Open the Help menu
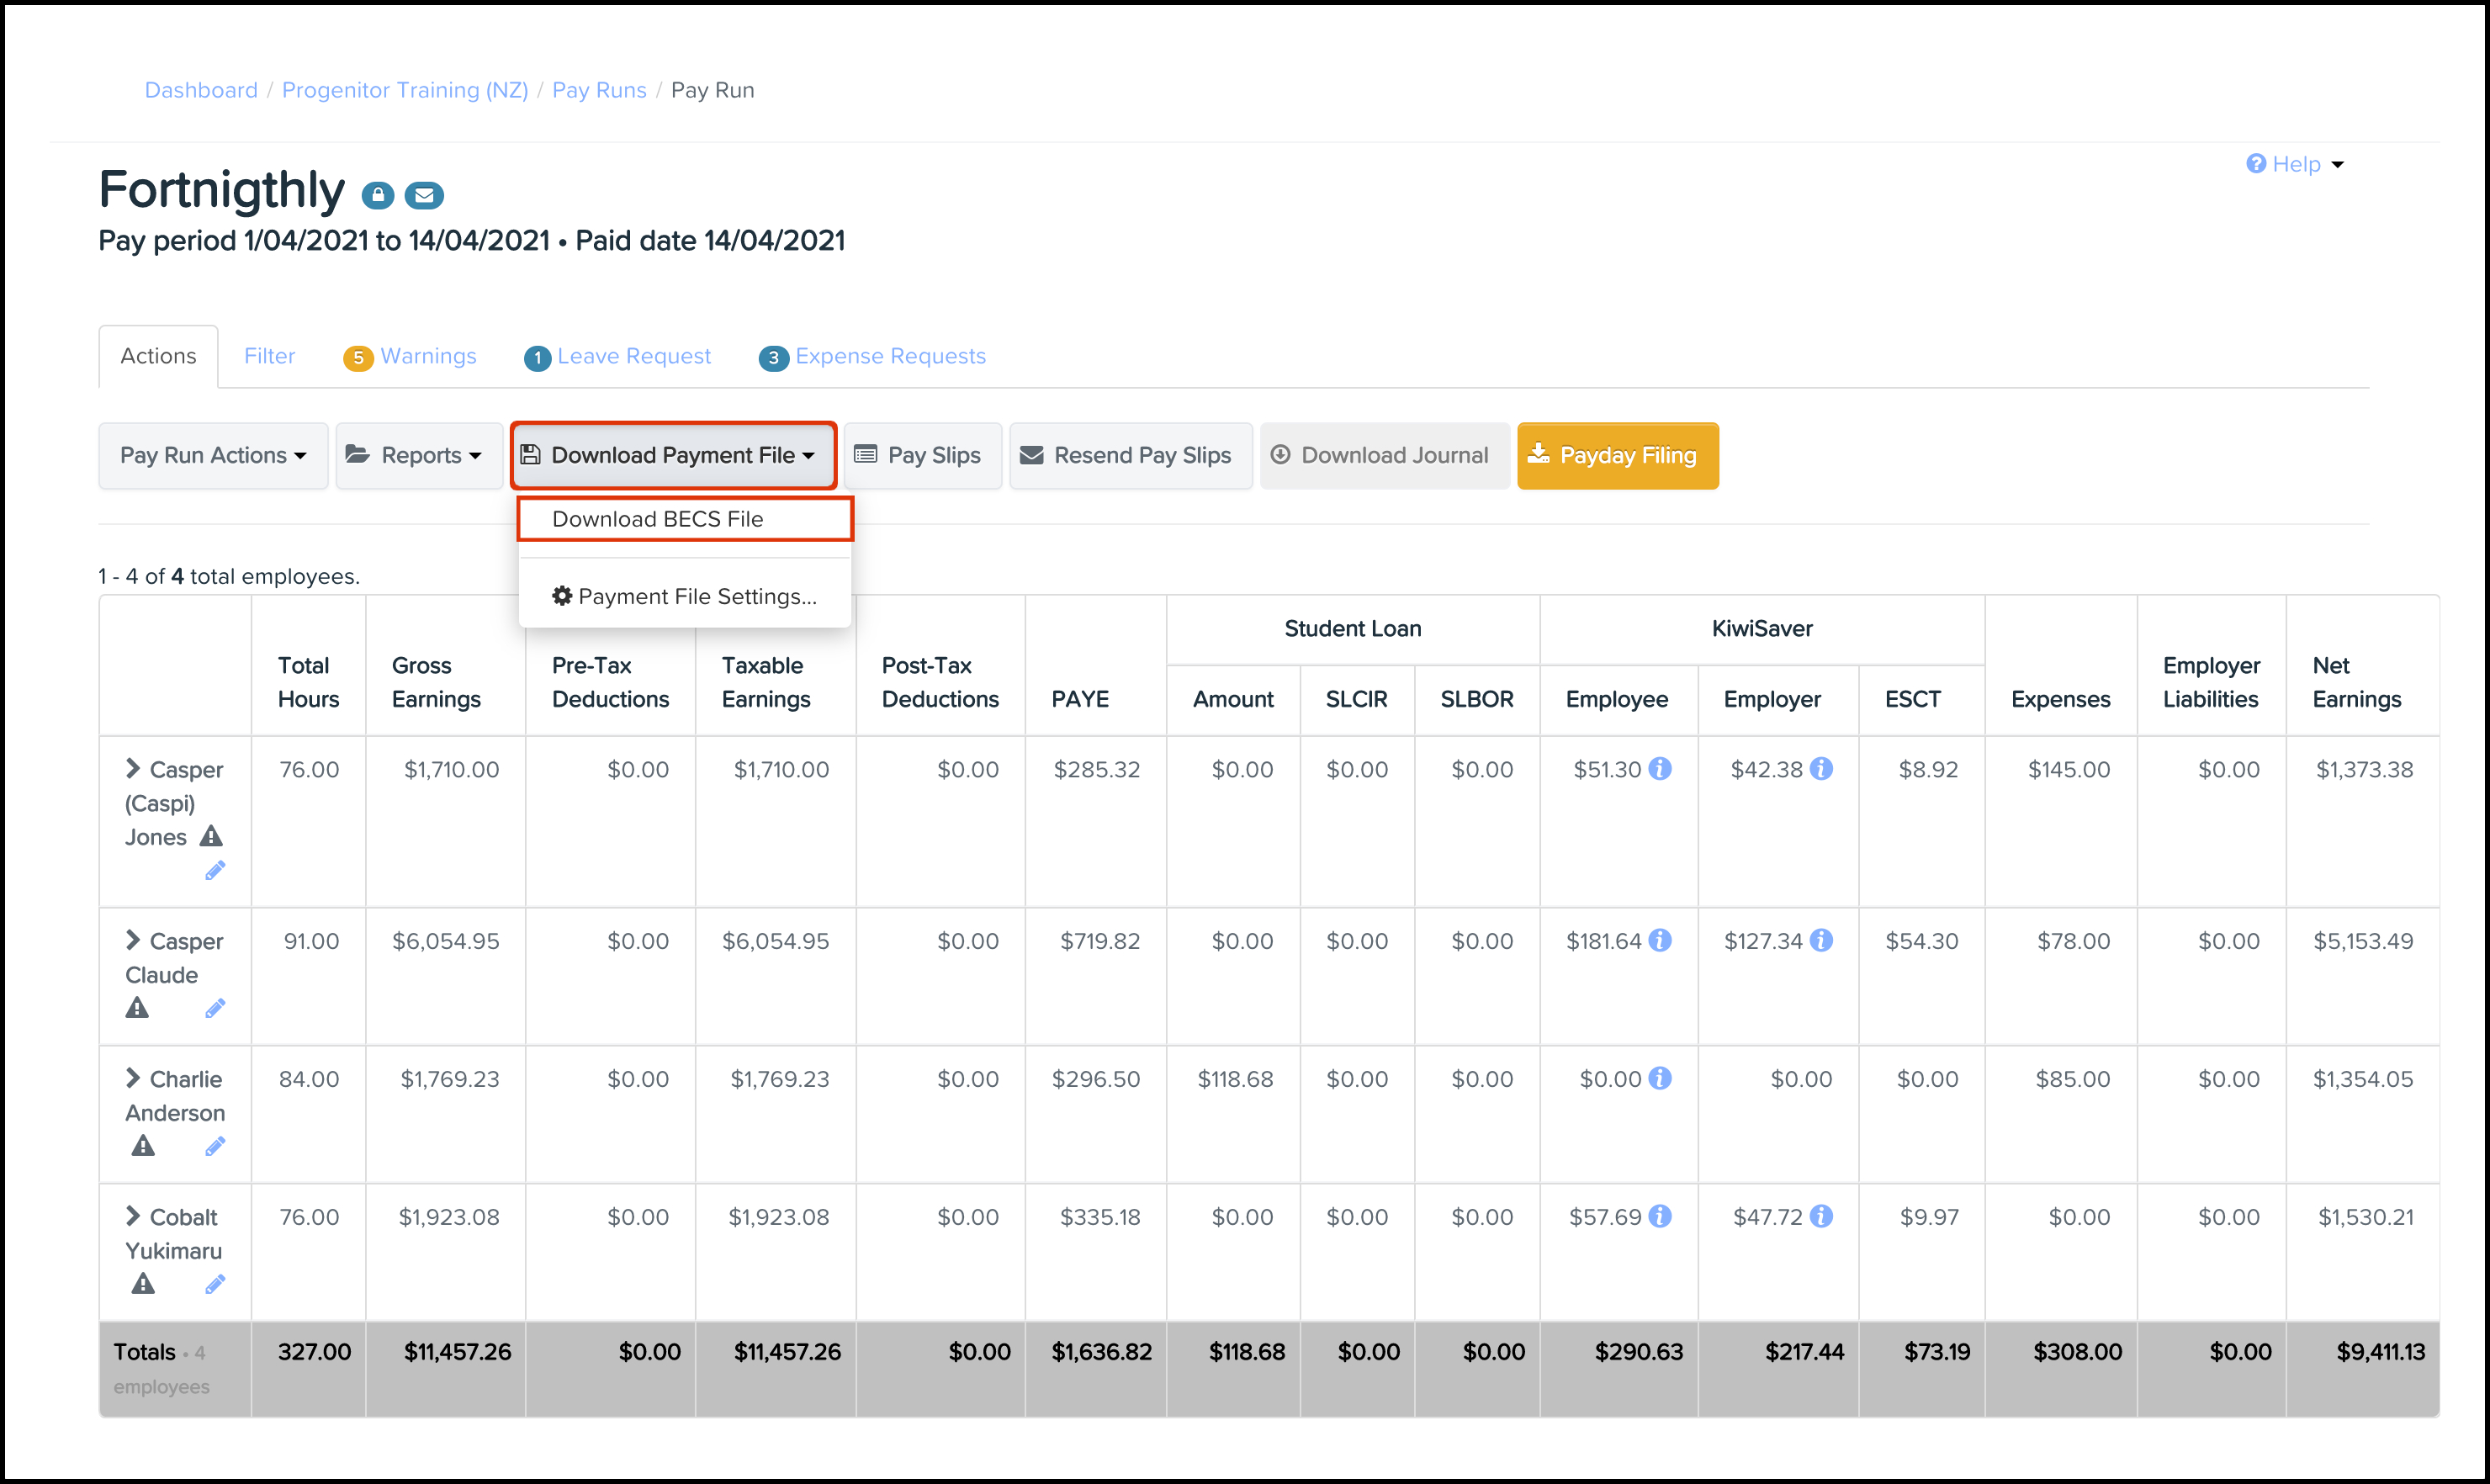This screenshot has height=1484, width=2490. (2294, 164)
